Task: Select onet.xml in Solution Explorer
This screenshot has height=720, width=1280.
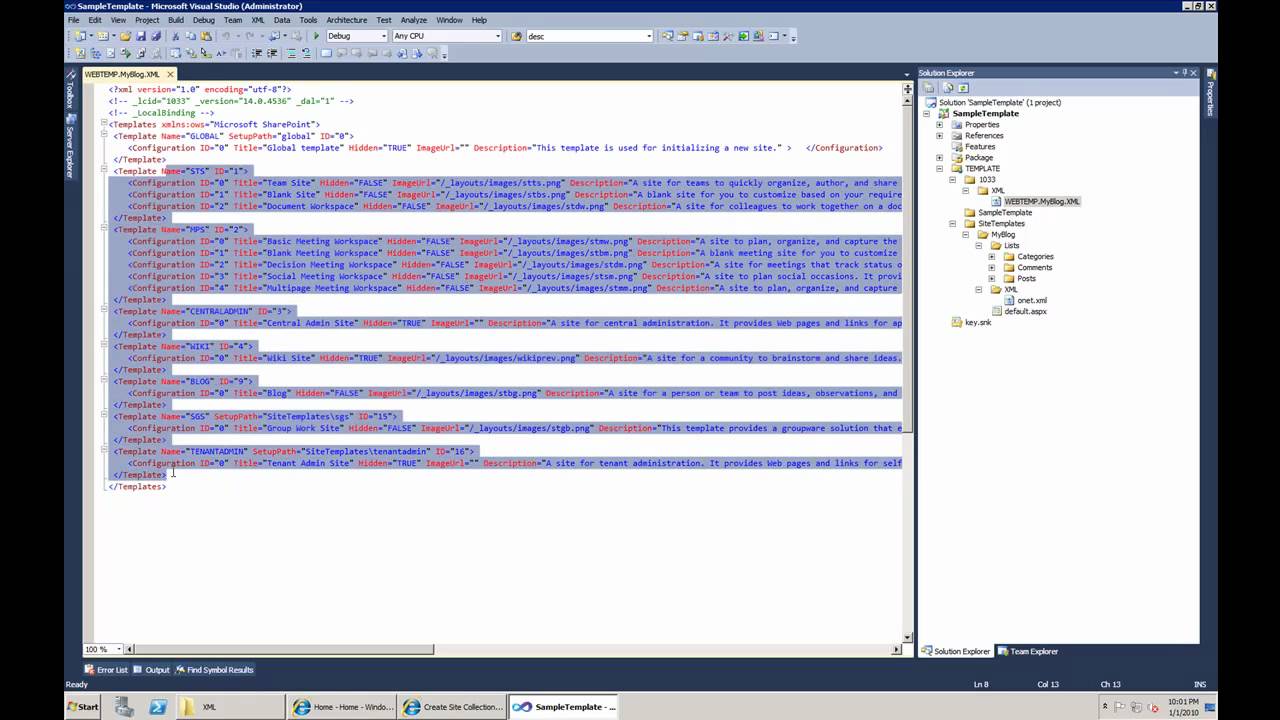Action: [1032, 300]
